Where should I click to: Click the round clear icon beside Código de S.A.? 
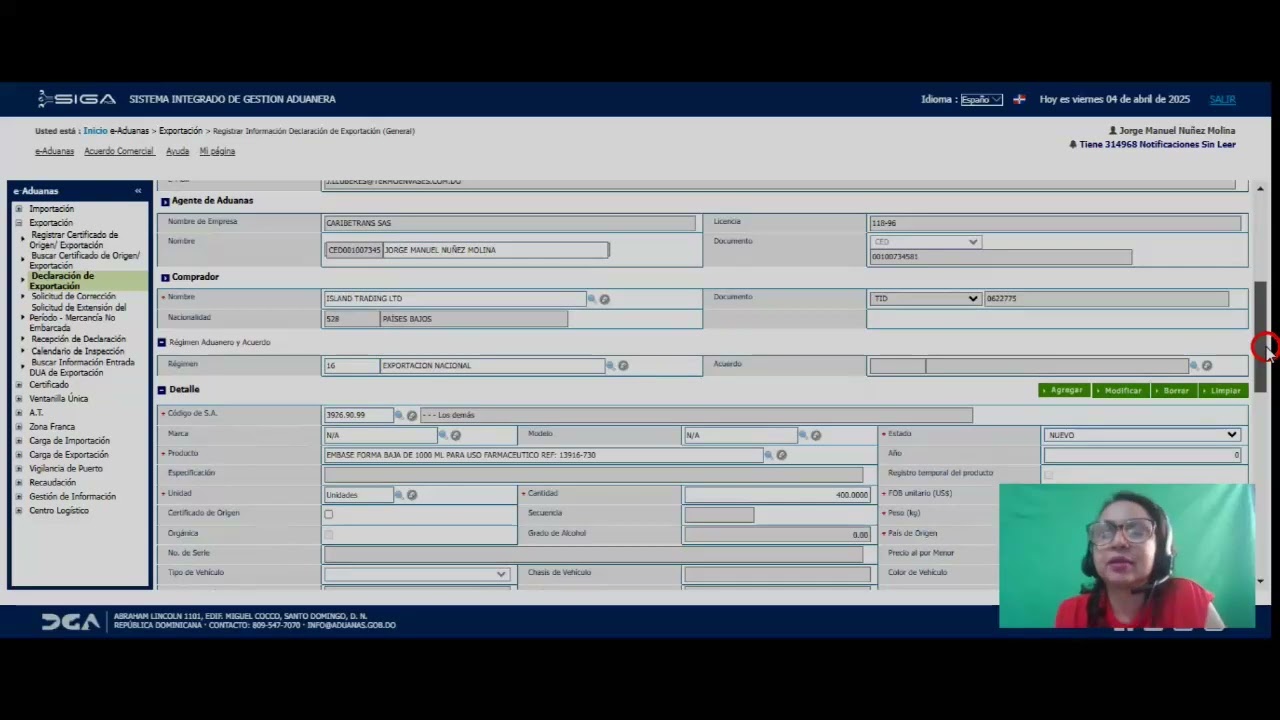click(412, 415)
